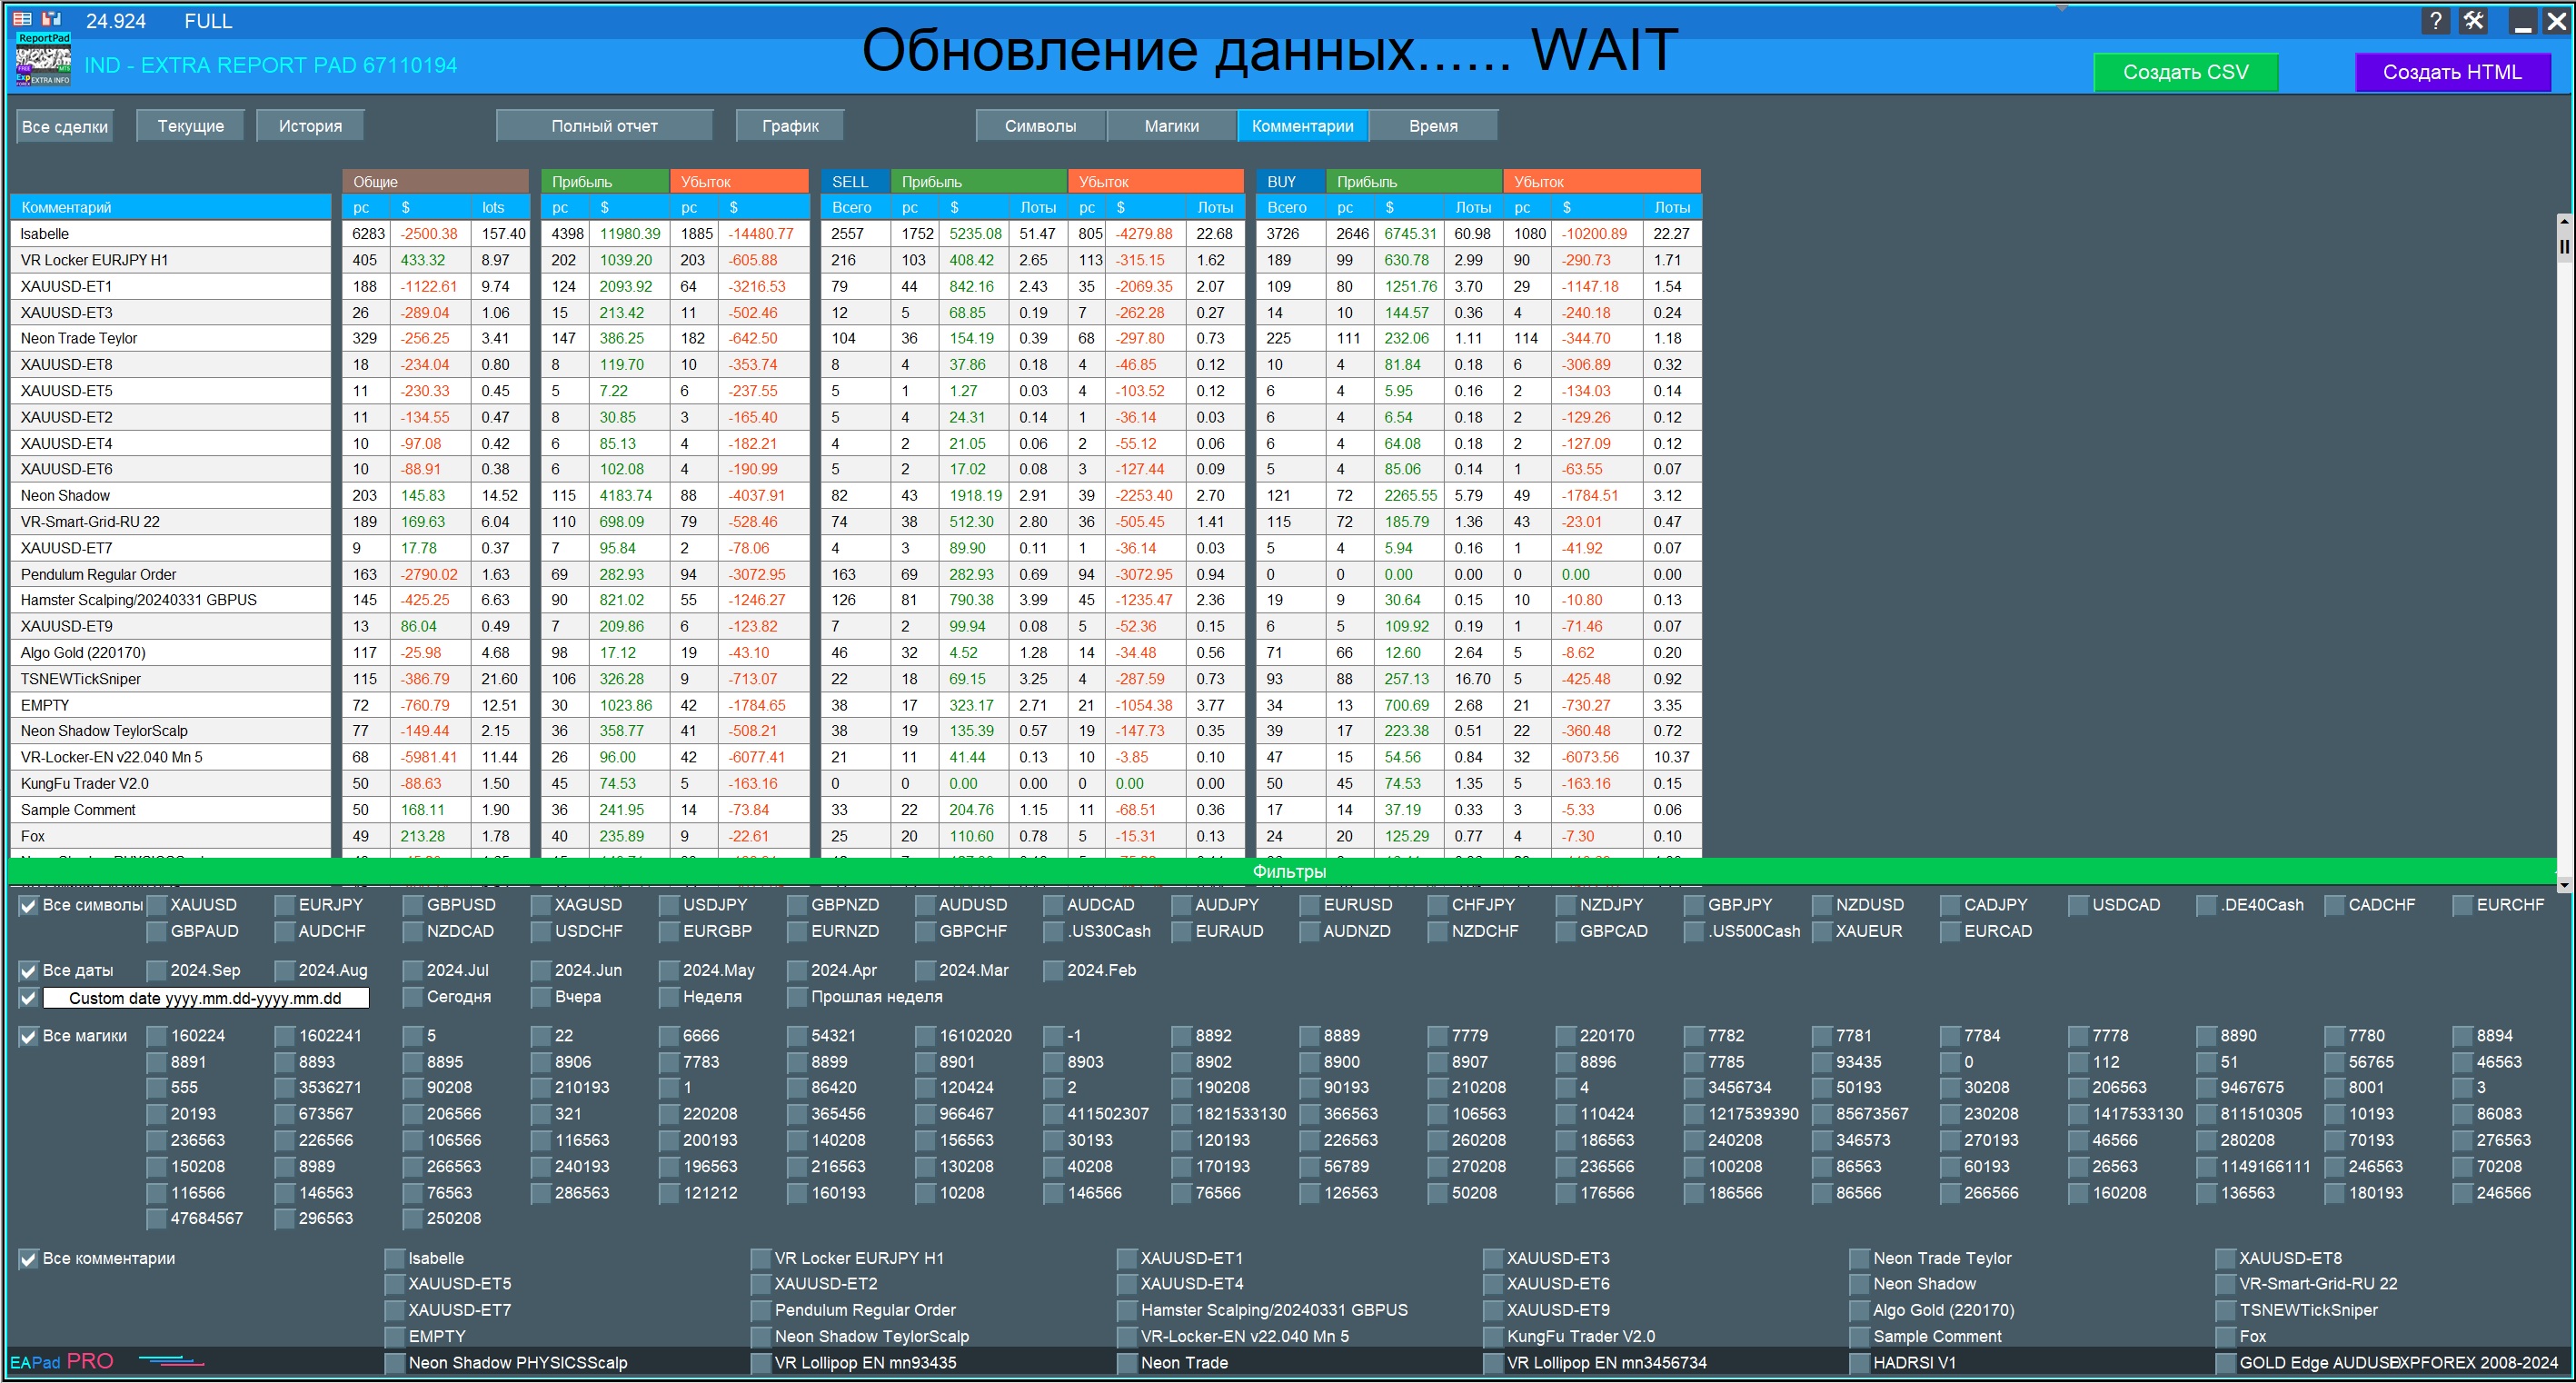Close the Extra Report Pad window
This screenshot has width=2576, height=1383.
[2555, 21]
